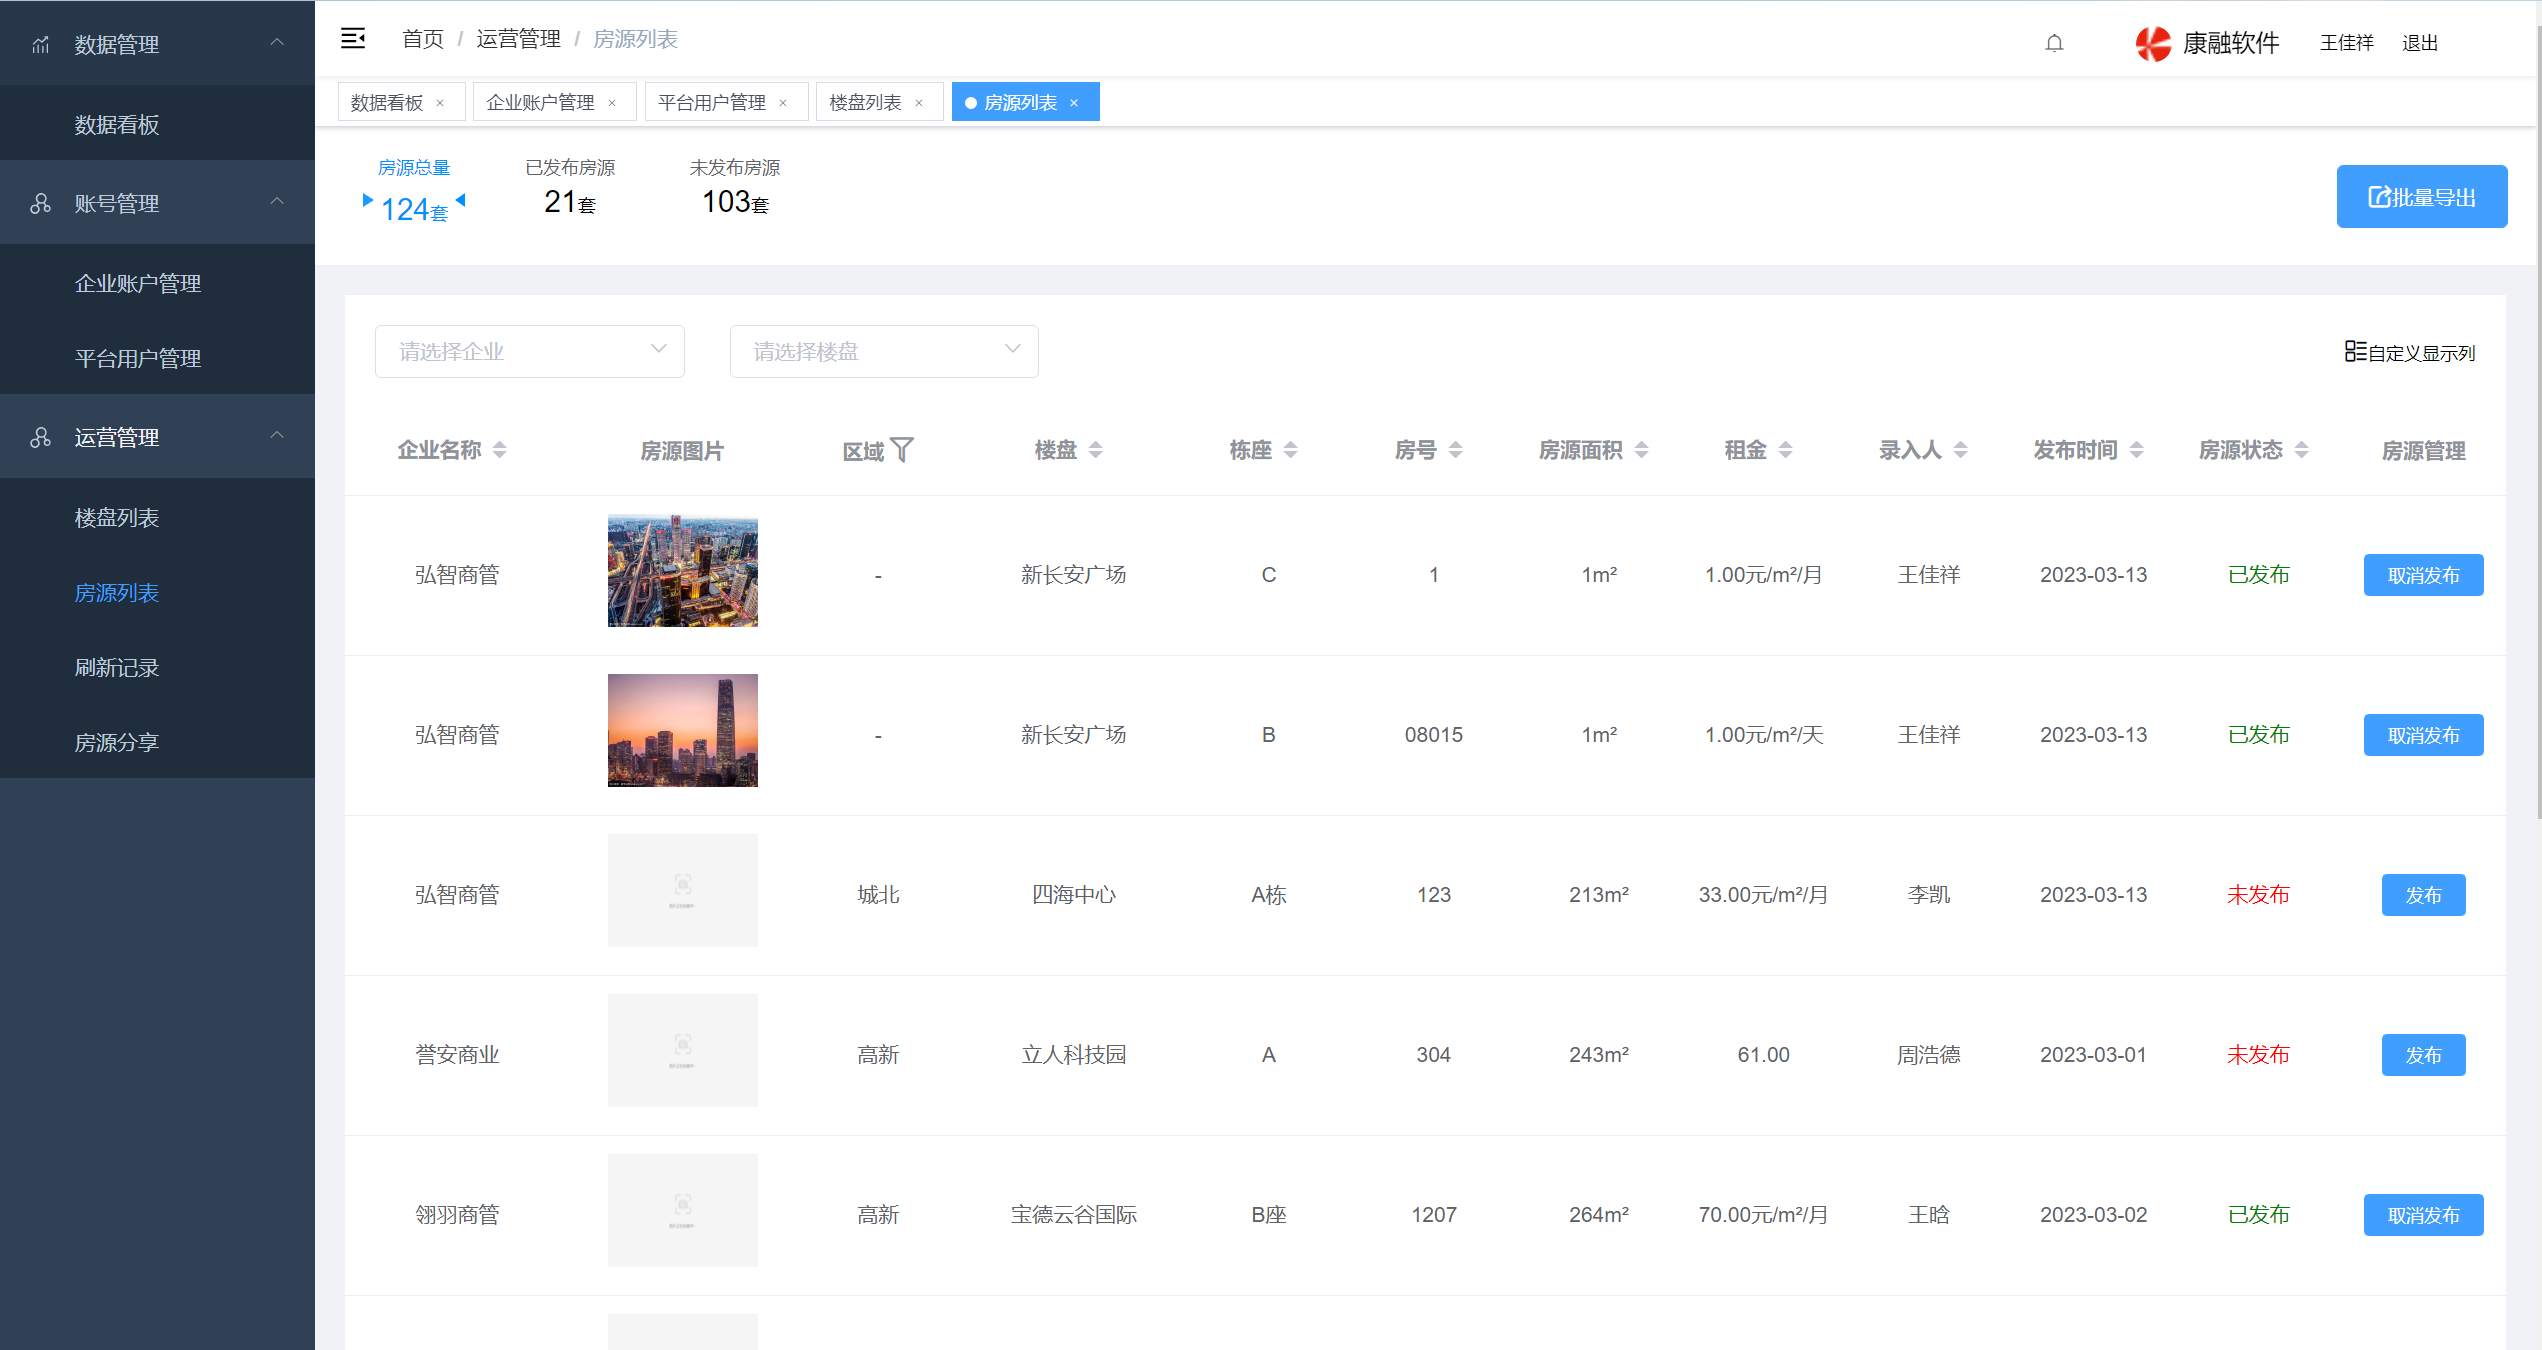Select the 未发布房源 103套 filter
The width and height of the screenshot is (2542, 1350).
click(735, 188)
